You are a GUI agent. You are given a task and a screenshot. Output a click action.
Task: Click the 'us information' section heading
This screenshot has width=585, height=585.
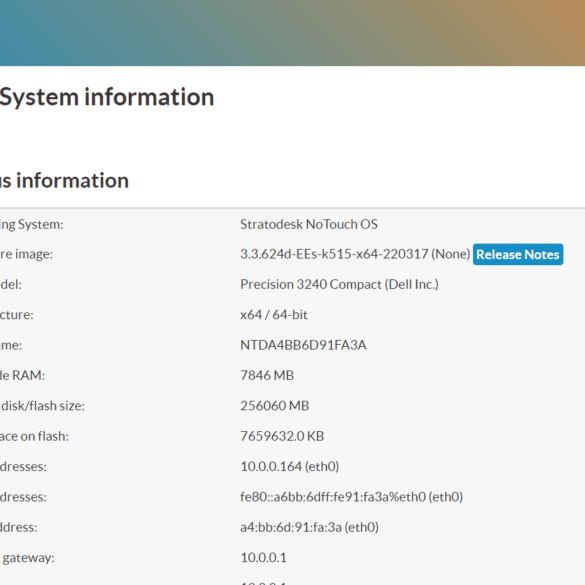(65, 181)
